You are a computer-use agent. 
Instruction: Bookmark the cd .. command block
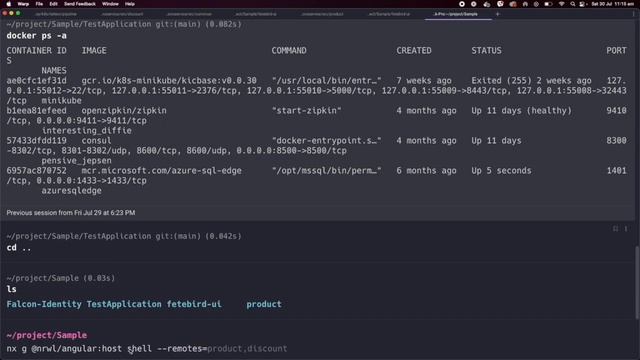tap(615, 229)
